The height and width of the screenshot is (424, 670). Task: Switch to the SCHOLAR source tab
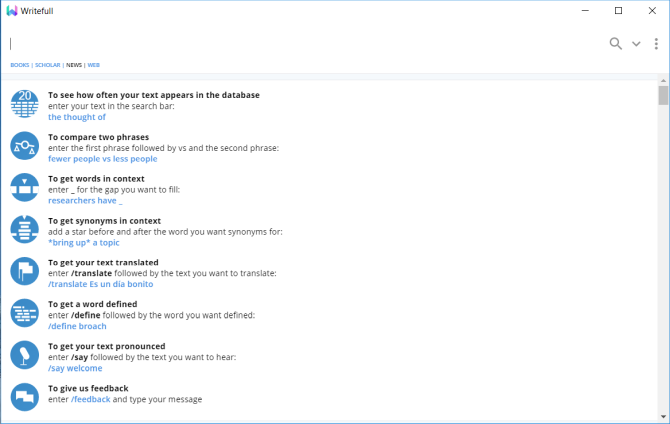(47, 64)
